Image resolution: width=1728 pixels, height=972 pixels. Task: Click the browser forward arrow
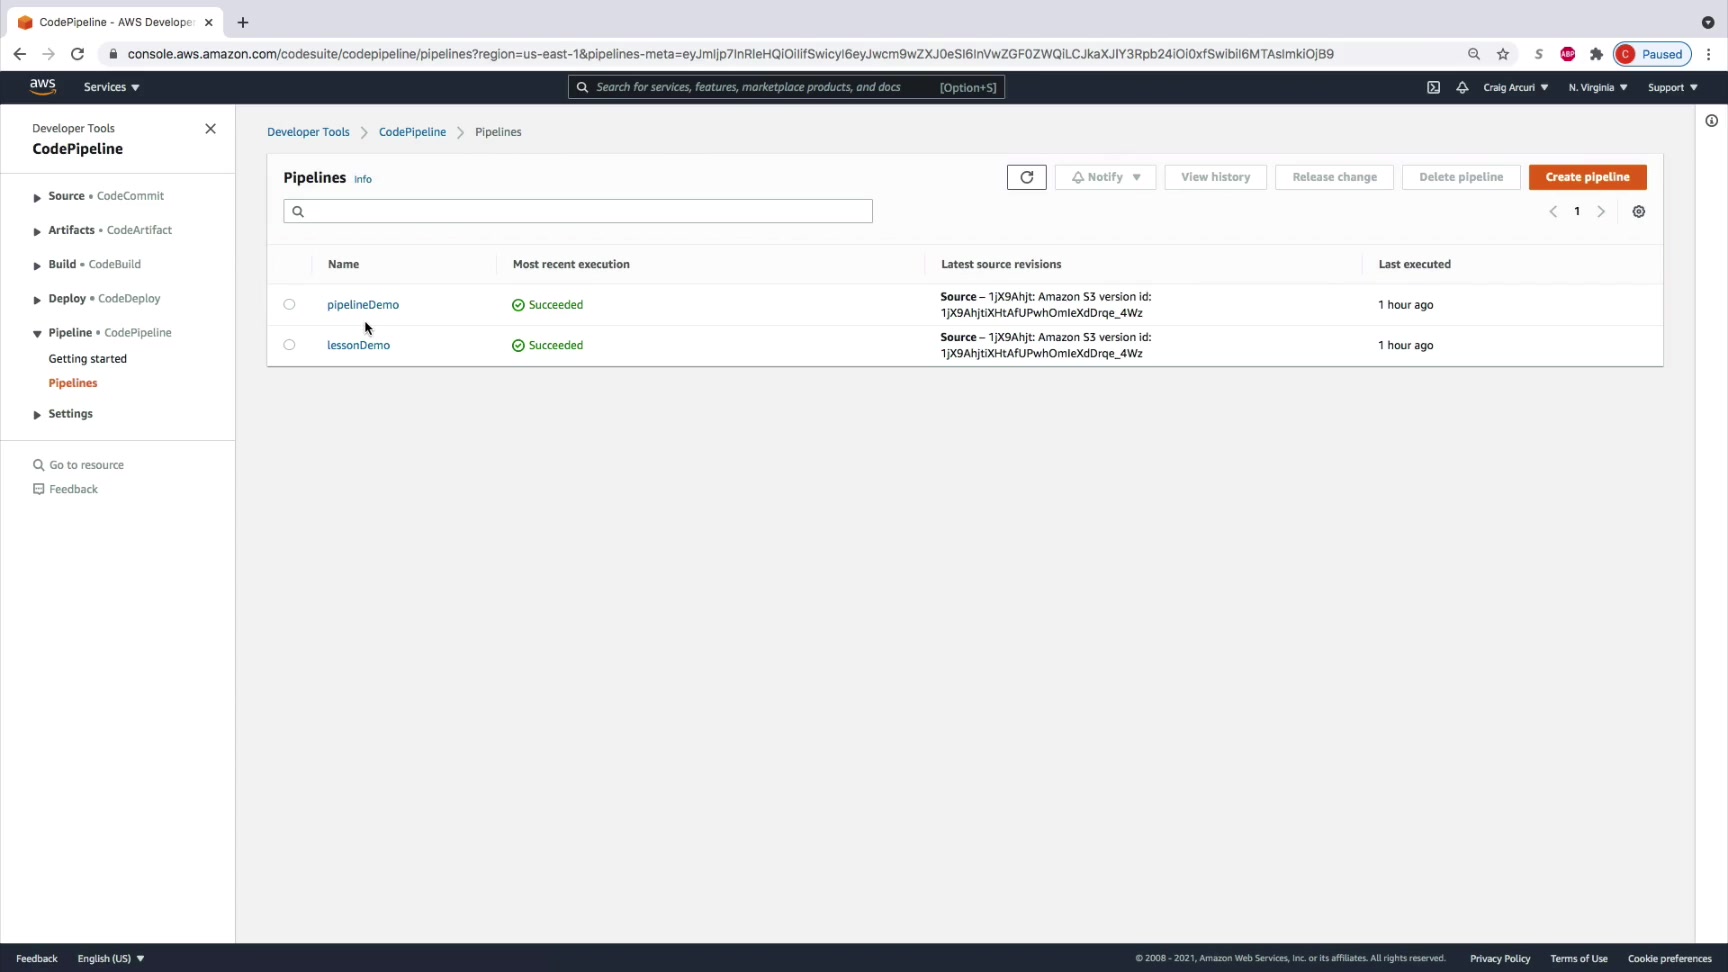[x=48, y=54]
